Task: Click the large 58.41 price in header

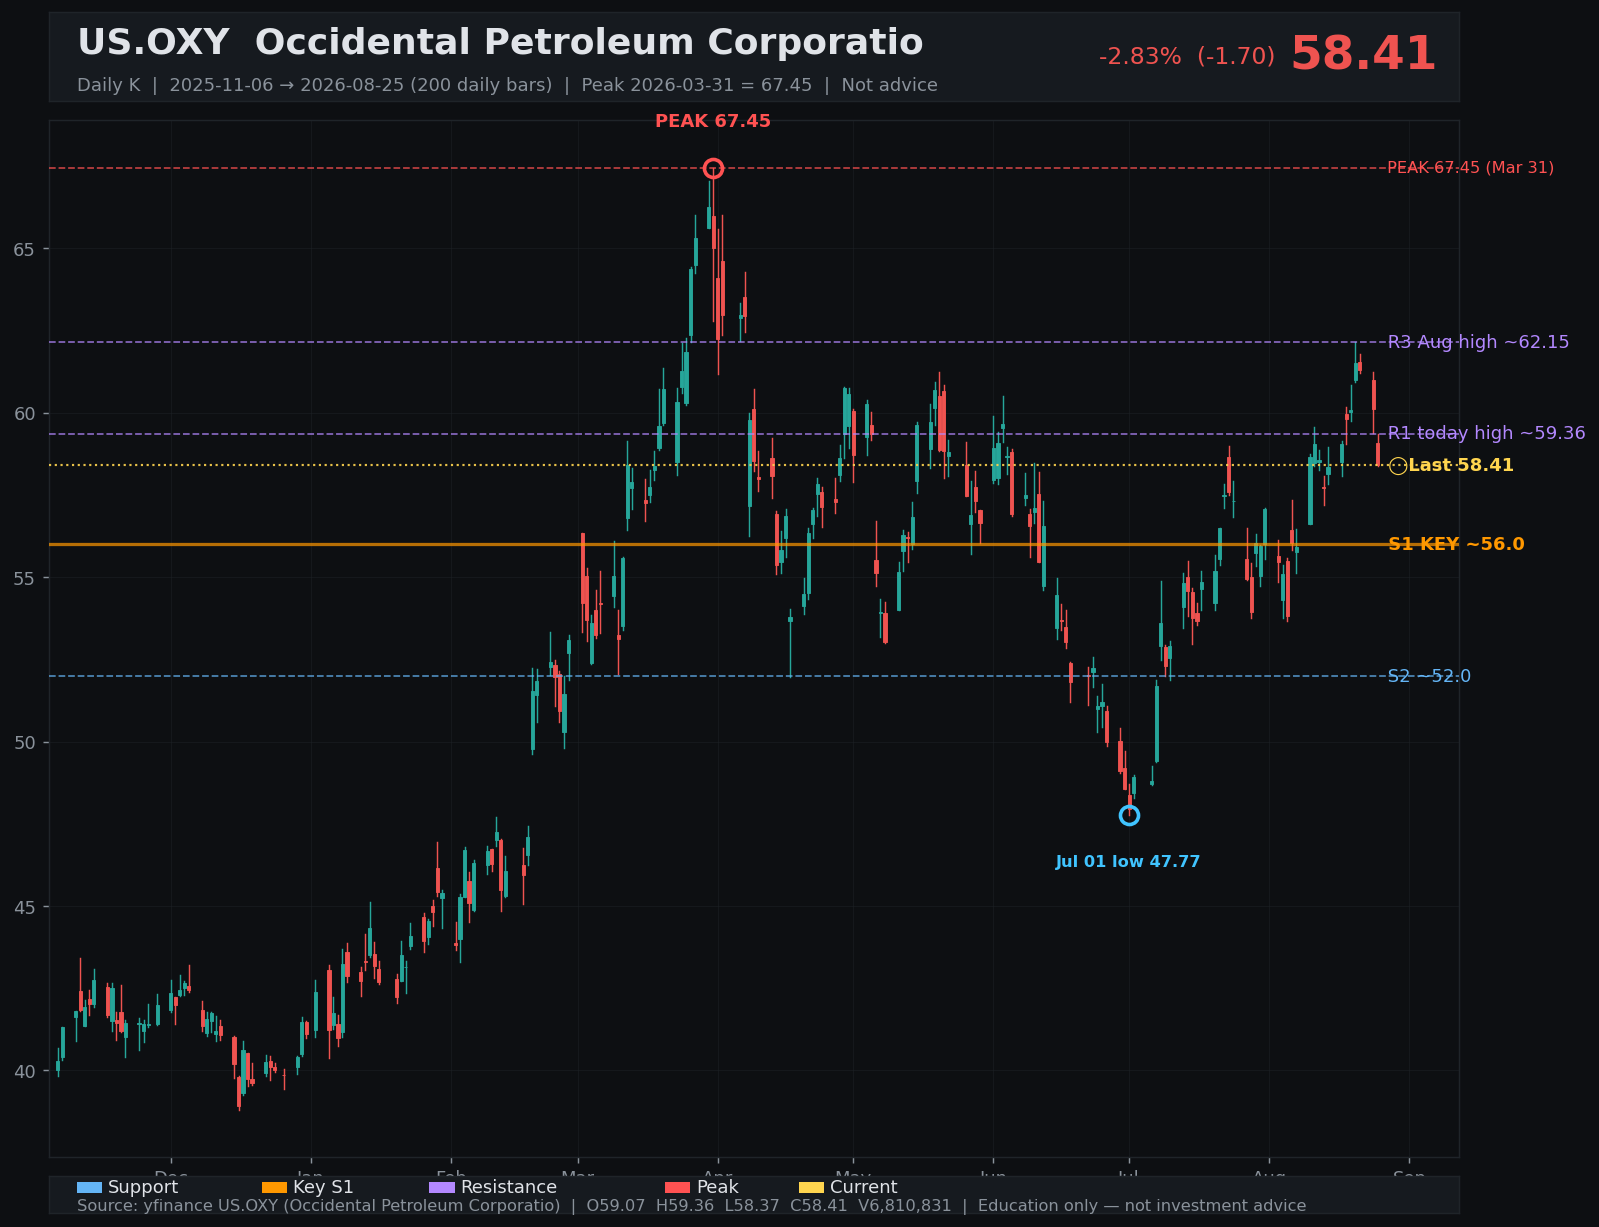Action: [1363, 54]
